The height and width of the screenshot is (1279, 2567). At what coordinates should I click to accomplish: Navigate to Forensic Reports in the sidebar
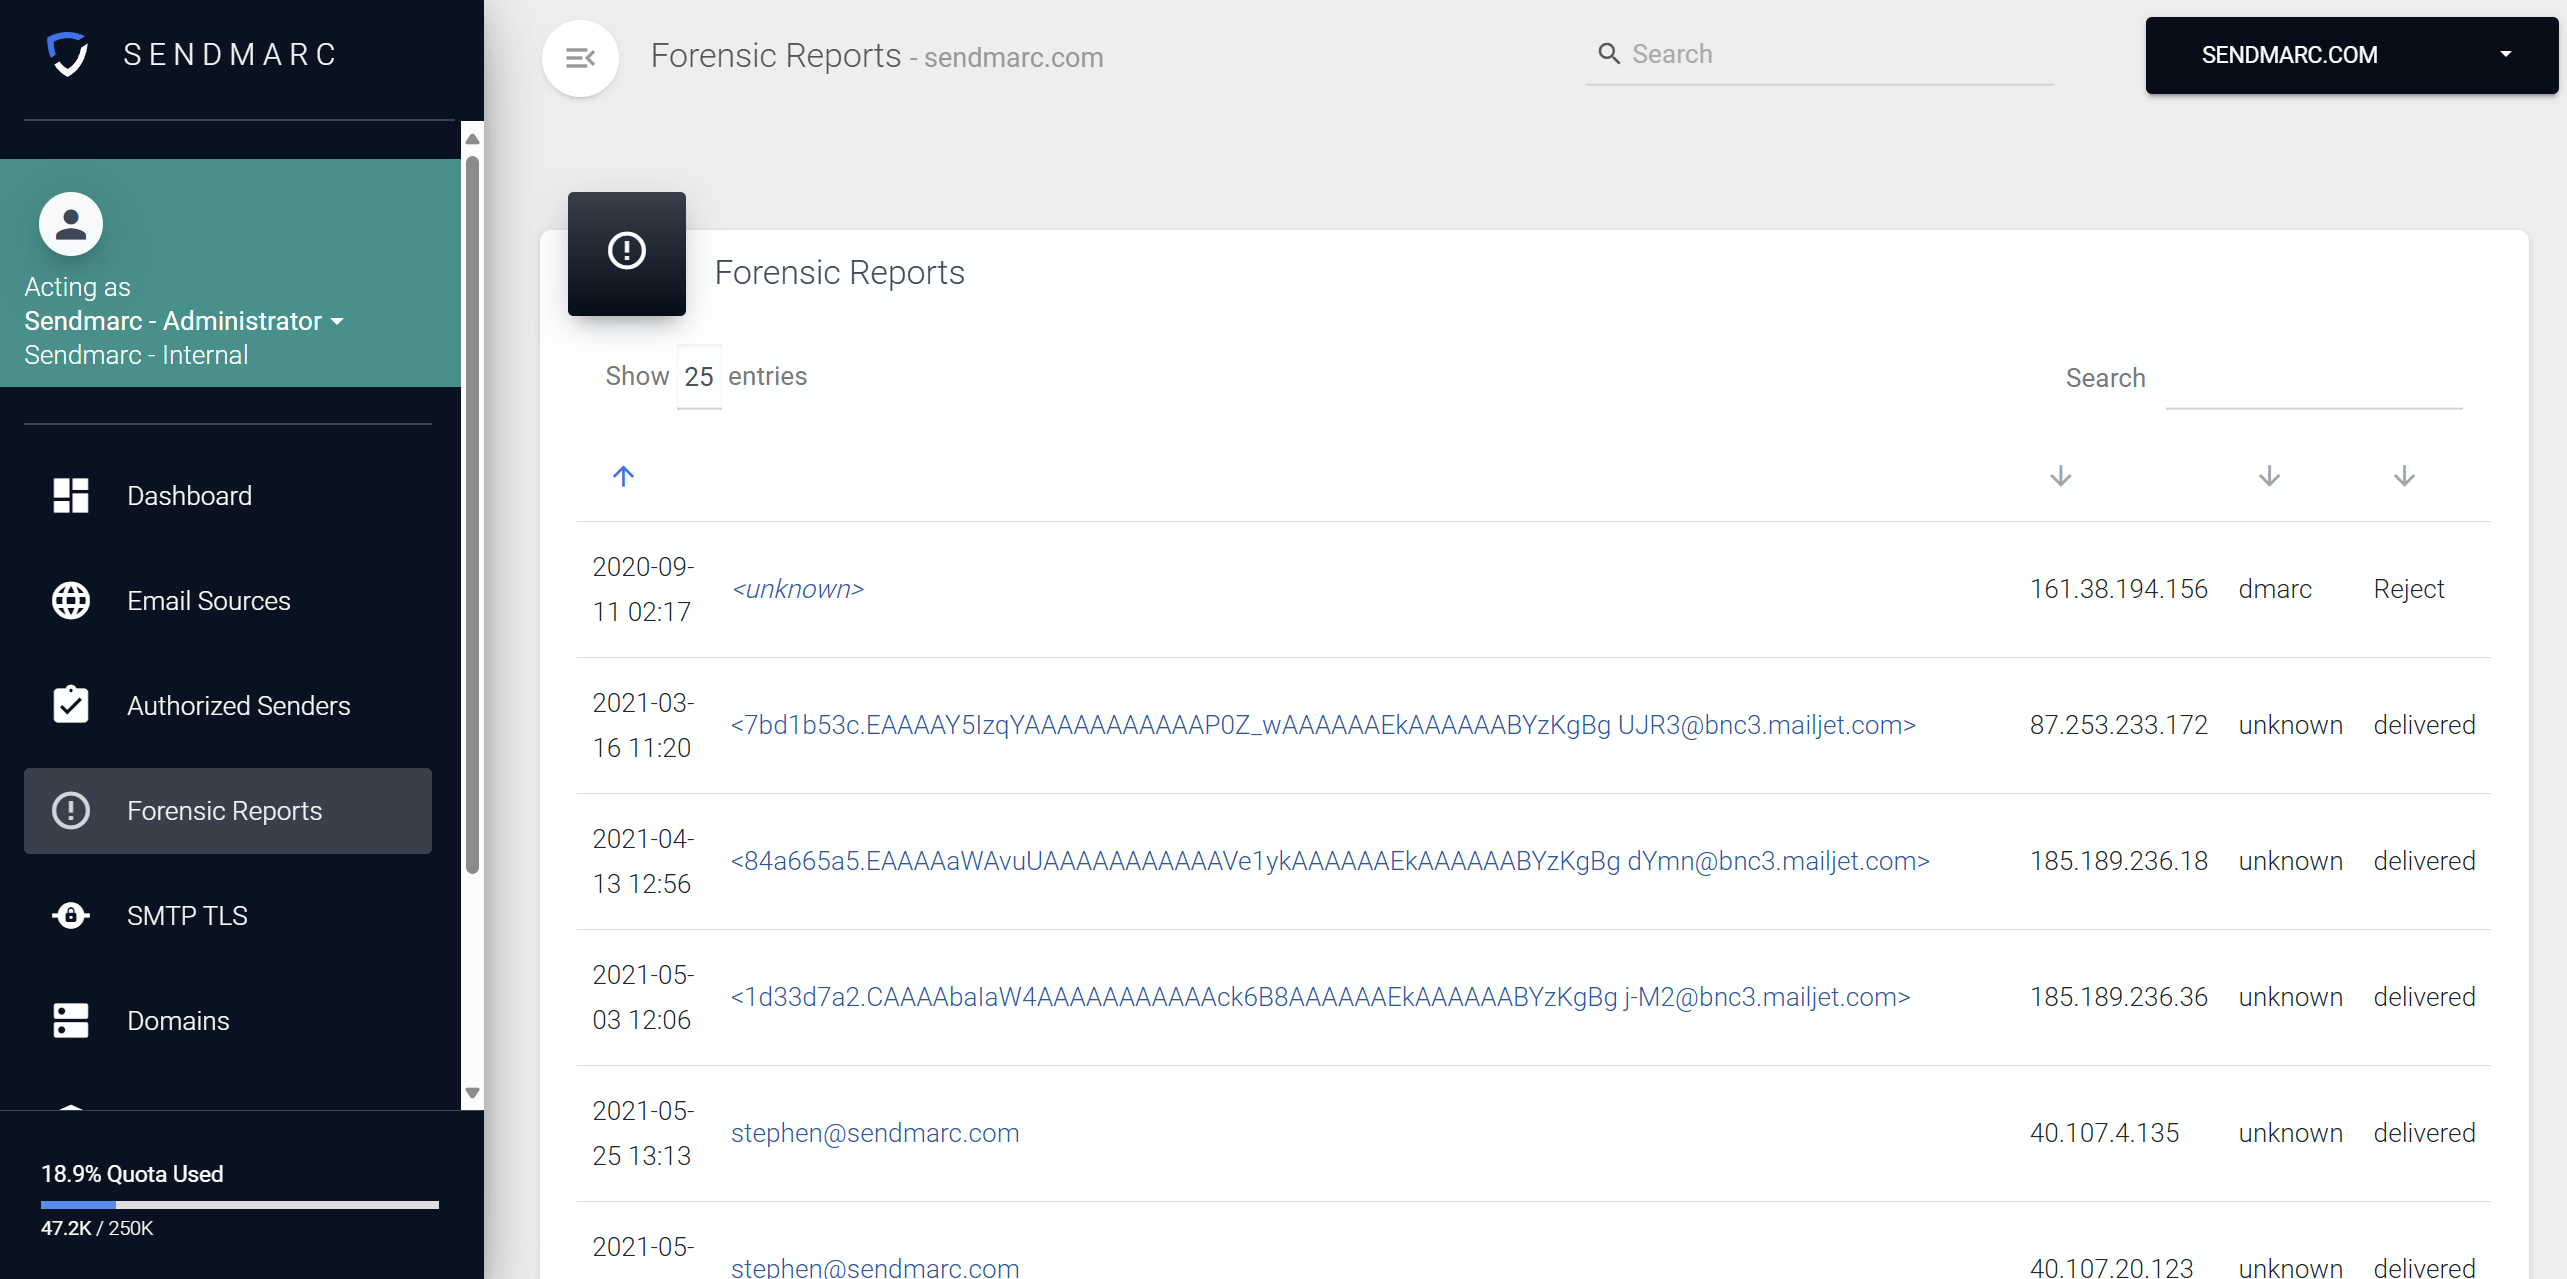click(225, 811)
